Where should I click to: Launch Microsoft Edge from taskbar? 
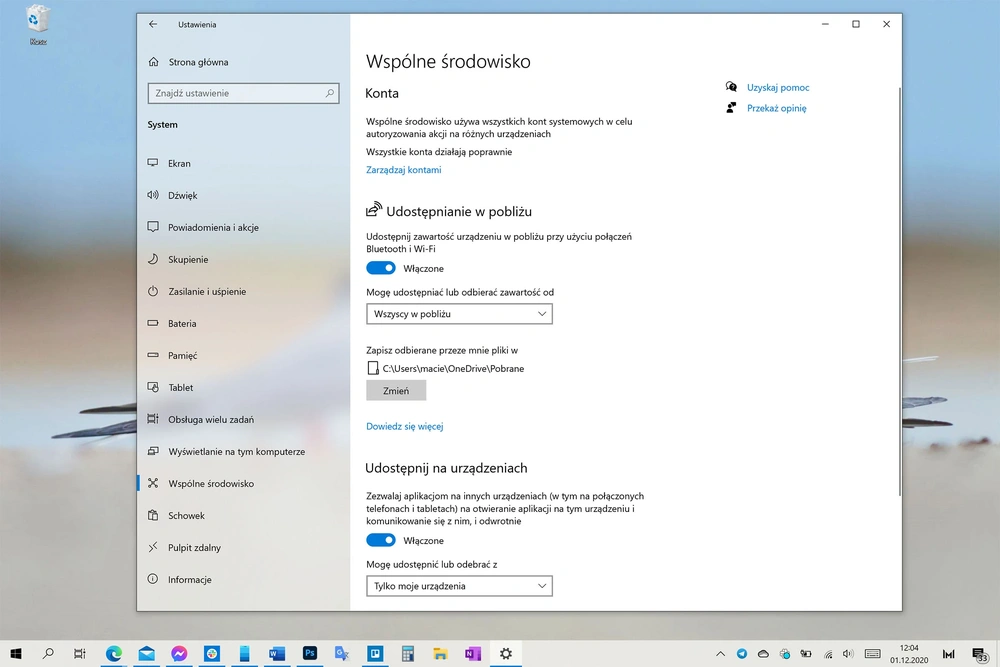(114, 654)
